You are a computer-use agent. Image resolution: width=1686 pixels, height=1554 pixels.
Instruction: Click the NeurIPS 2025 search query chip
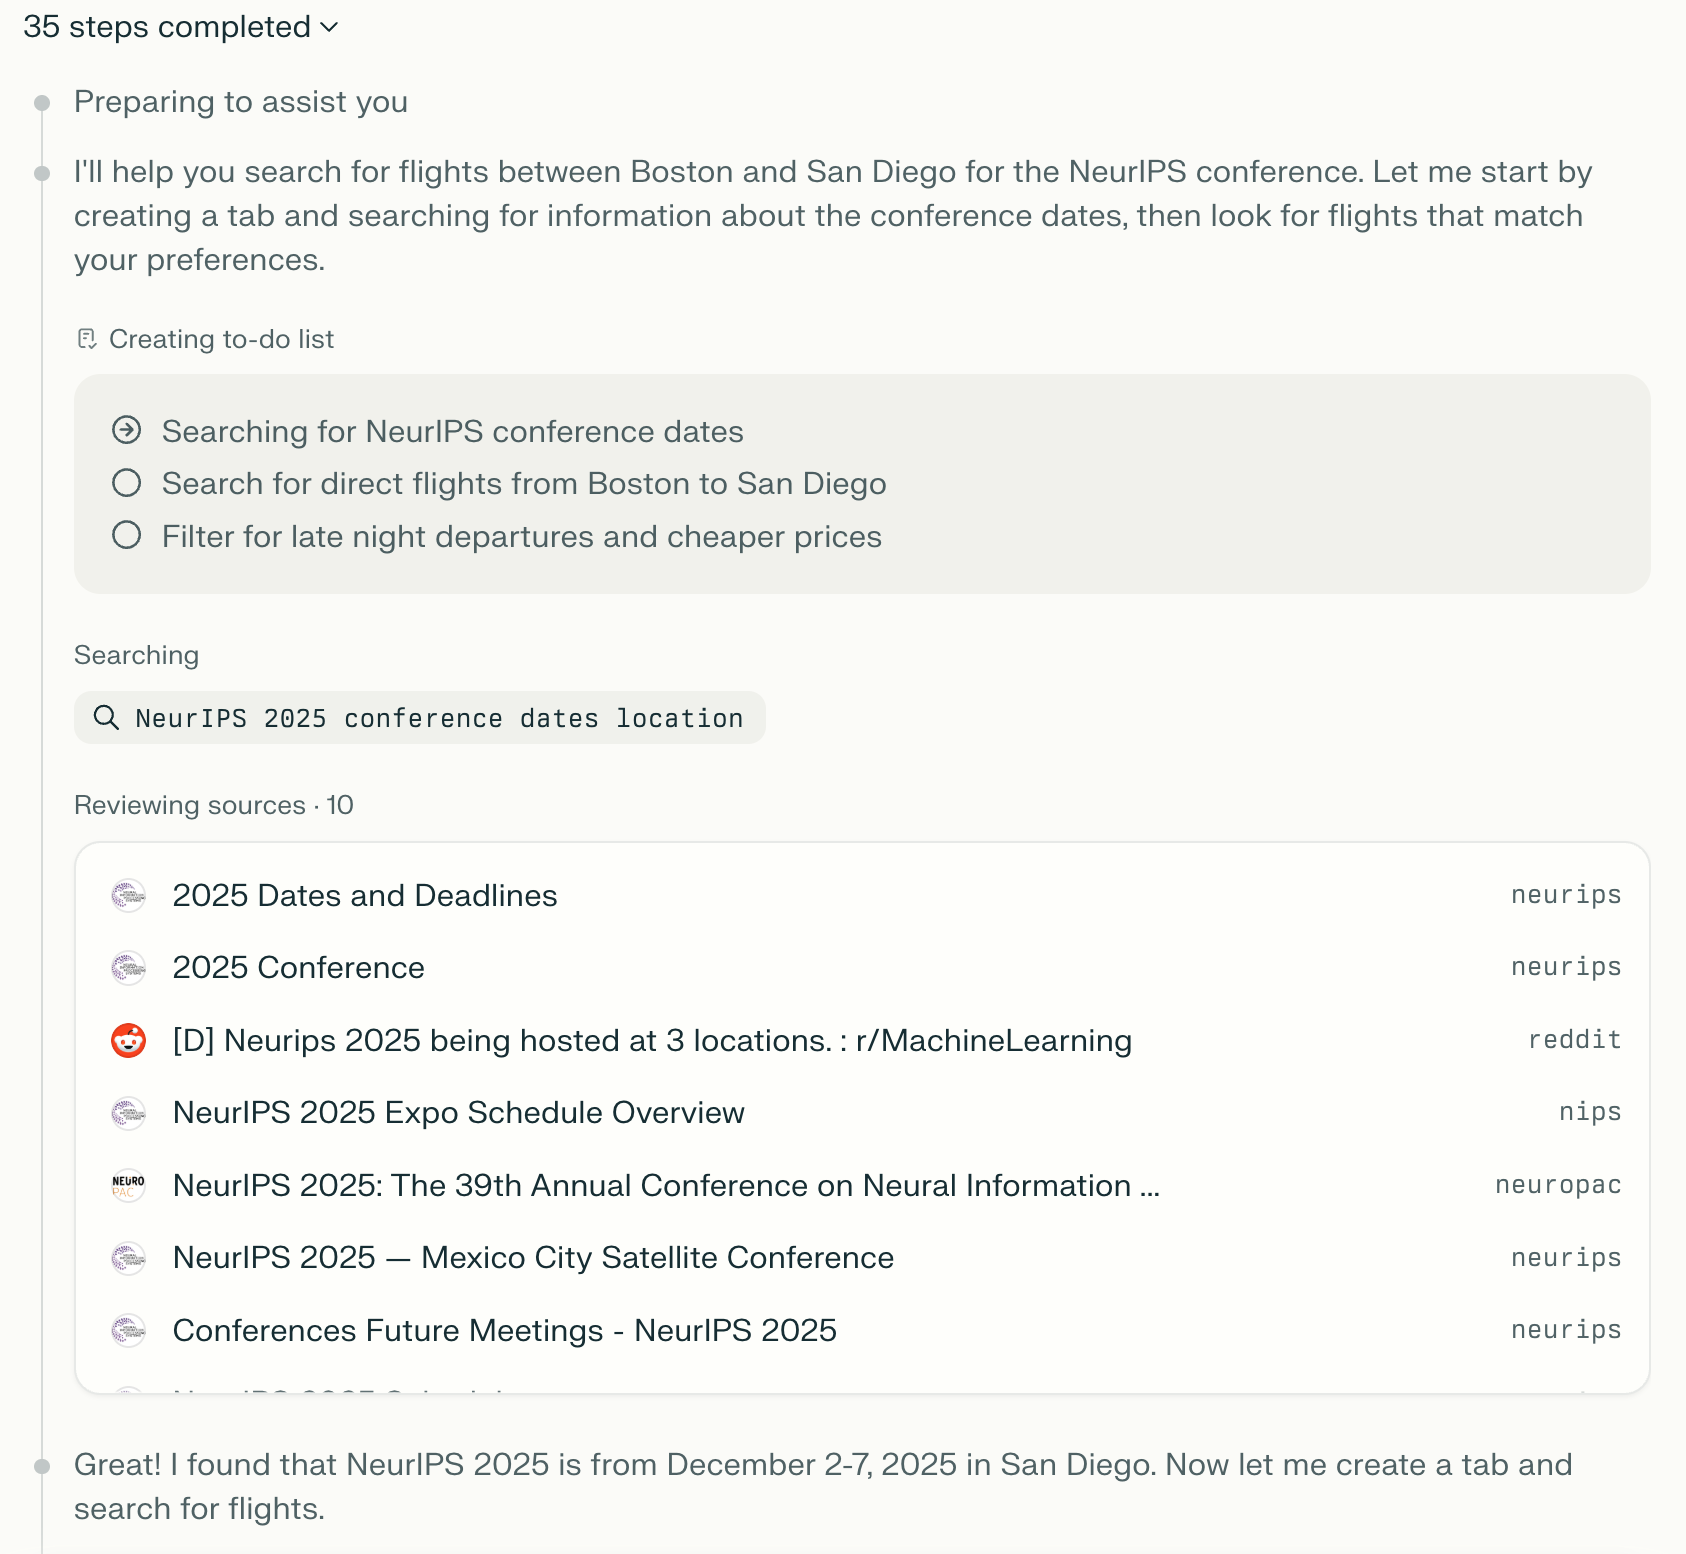pos(420,718)
